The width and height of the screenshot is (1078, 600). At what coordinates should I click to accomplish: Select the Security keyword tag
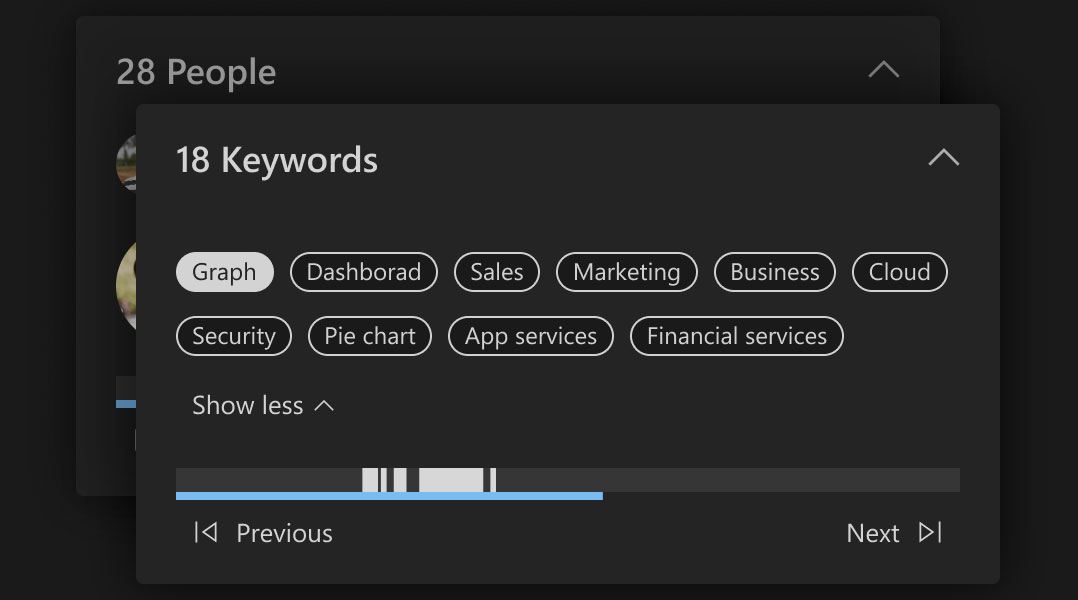click(233, 336)
